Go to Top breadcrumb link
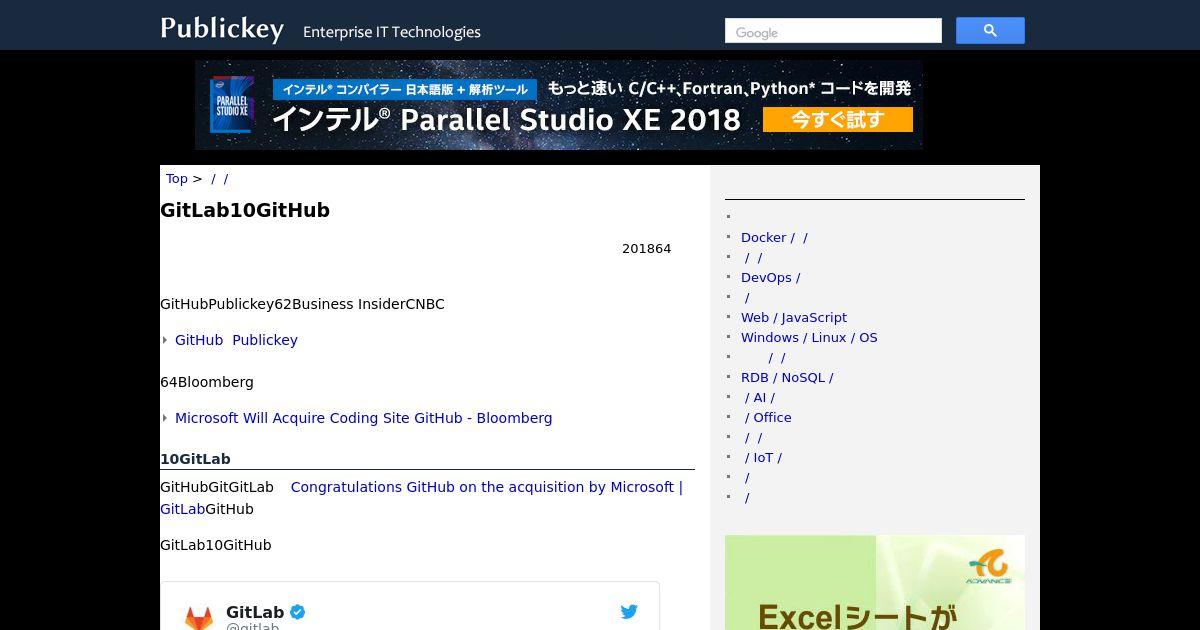This screenshot has height=630, width=1200. [177, 178]
